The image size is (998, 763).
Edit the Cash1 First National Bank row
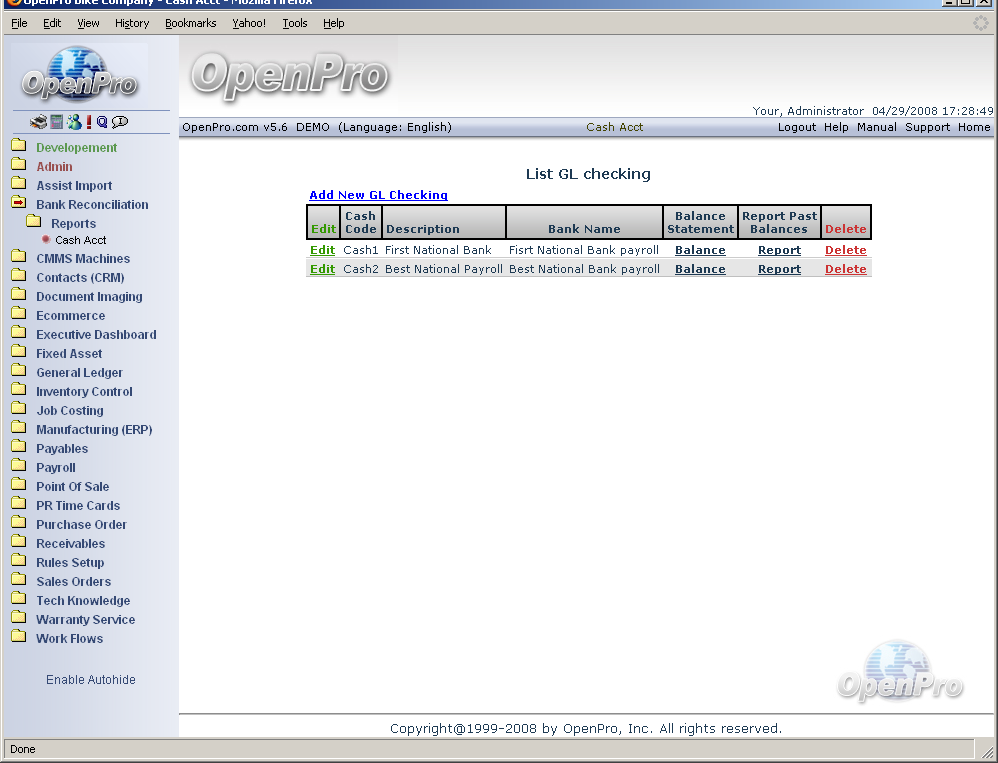pyautogui.click(x=322, y=250)
